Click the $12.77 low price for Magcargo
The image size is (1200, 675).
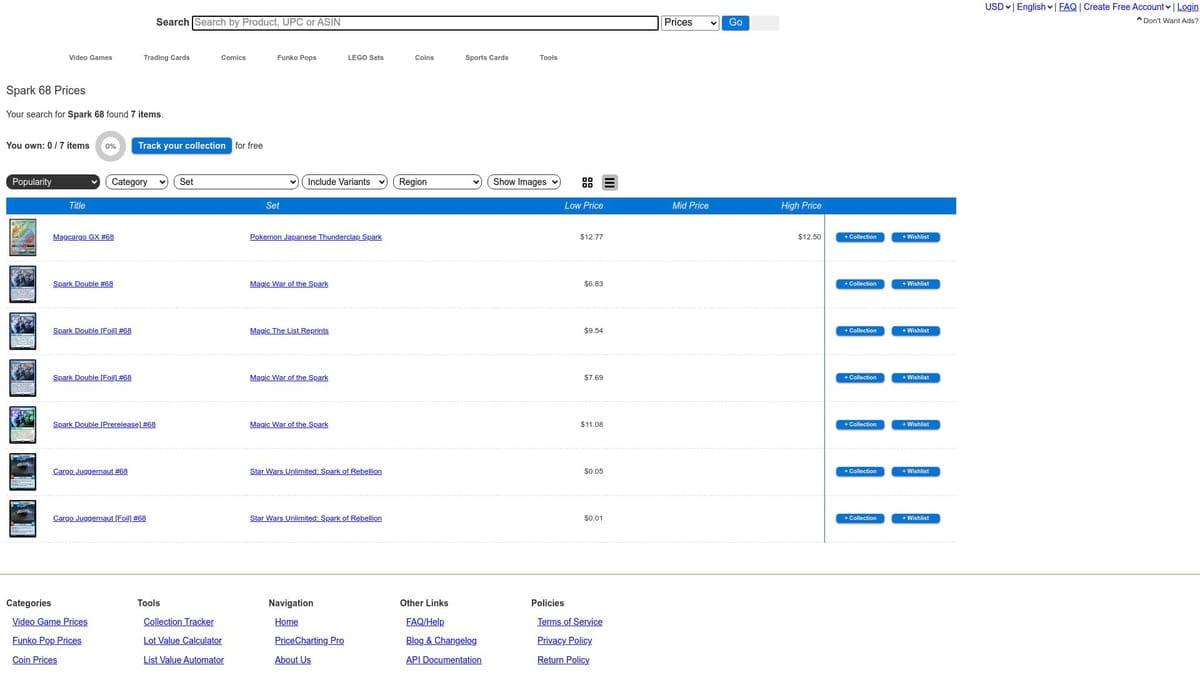pos(592,237)
